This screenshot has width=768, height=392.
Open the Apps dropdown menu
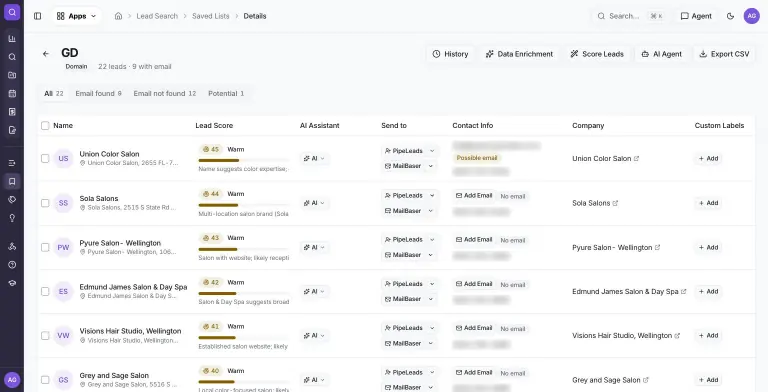pyautogui.click(x=76, y=16)
